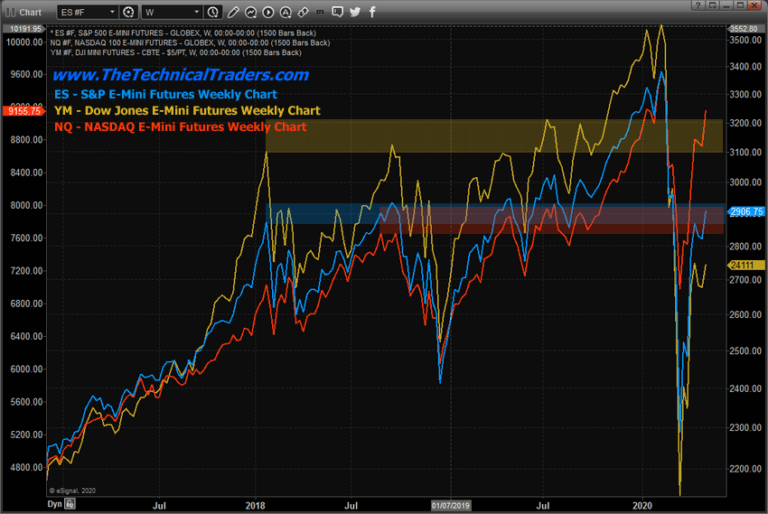Expand the ES #F symbol dropdown
The width and height of the screenshot is (768, 514).
[112, 12]
